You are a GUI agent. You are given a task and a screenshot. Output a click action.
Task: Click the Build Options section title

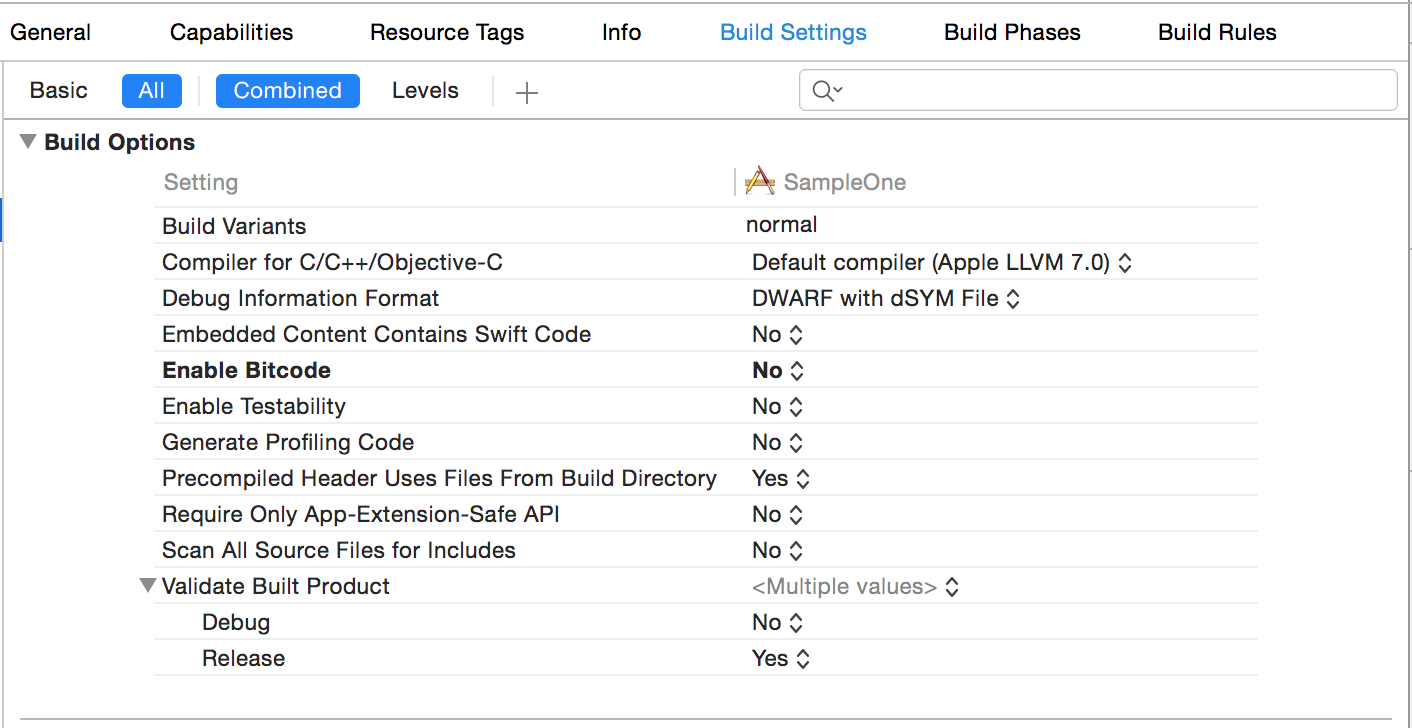pyautogui.click(x=120, y=142)
